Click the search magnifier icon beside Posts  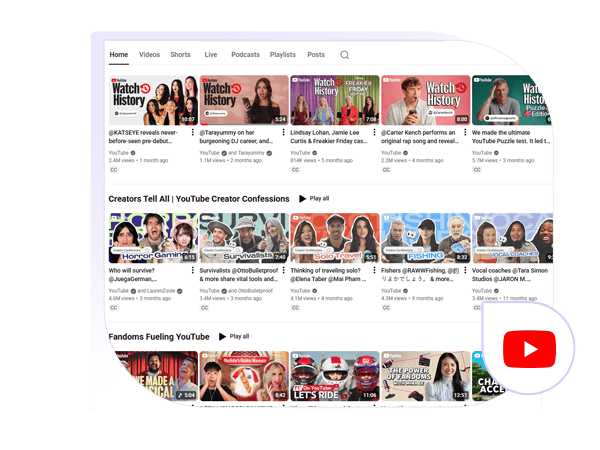[345, 55]
